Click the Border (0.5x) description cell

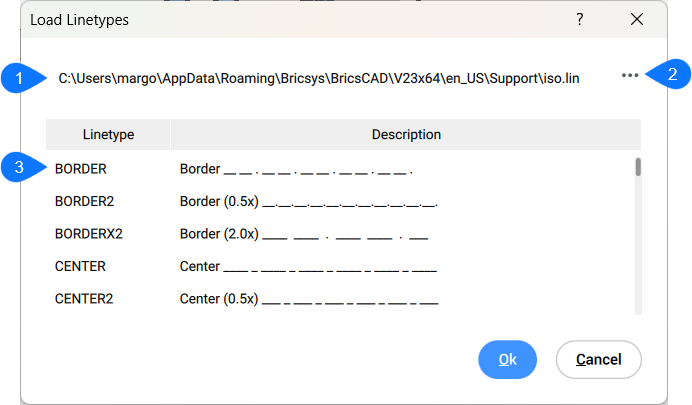(308, 201)
